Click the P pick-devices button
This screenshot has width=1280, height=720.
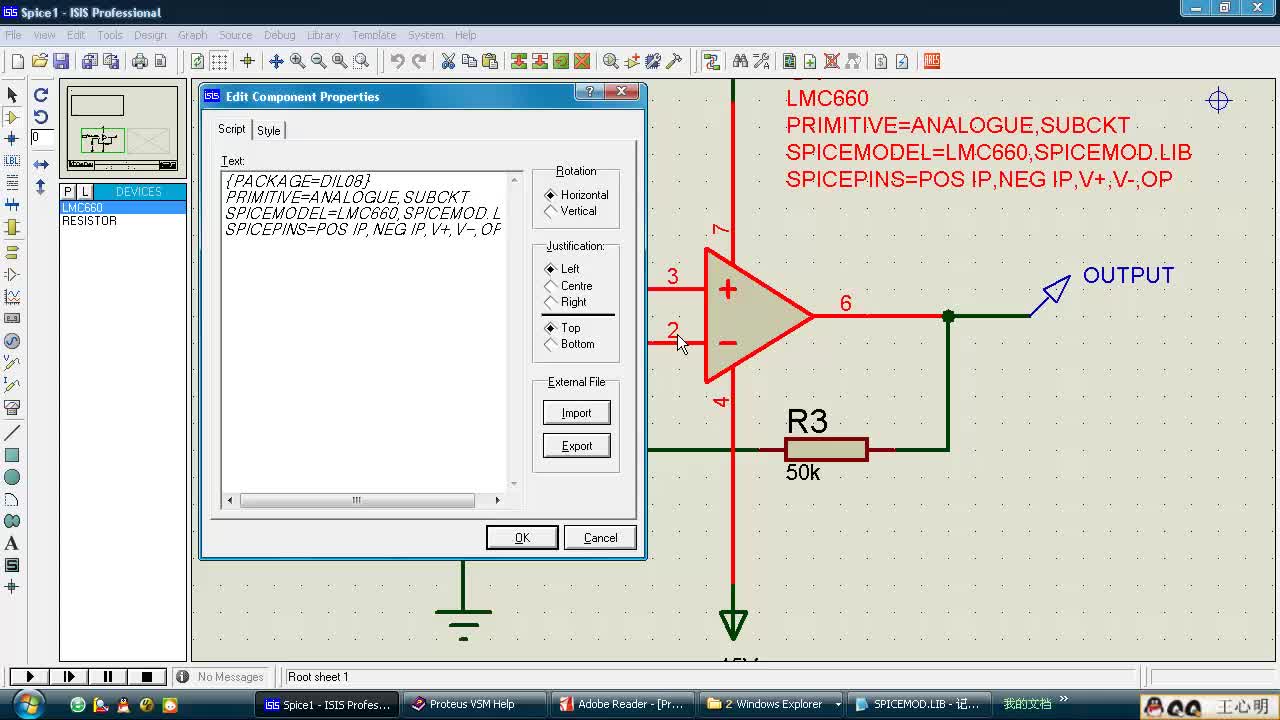pos(68,191)
